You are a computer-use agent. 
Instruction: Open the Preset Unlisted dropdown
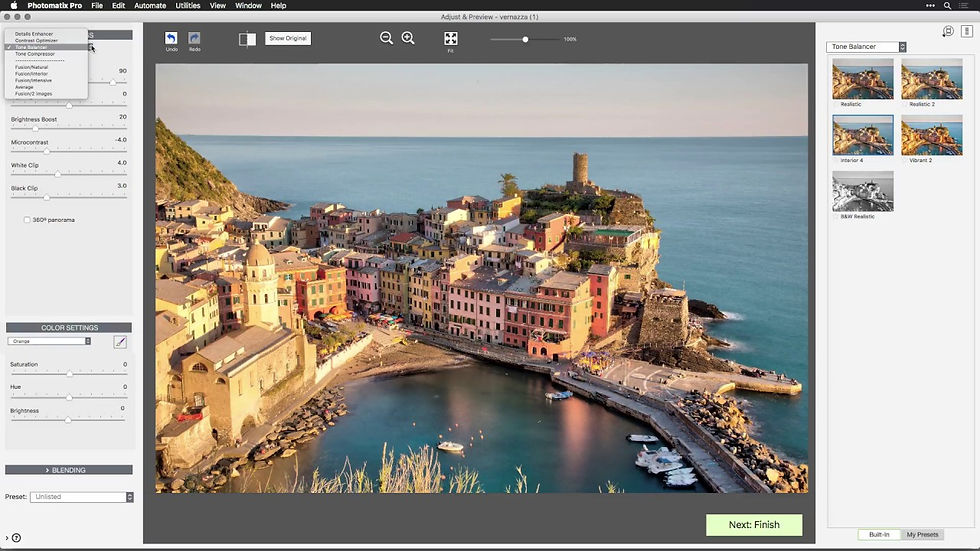point(82,497)
